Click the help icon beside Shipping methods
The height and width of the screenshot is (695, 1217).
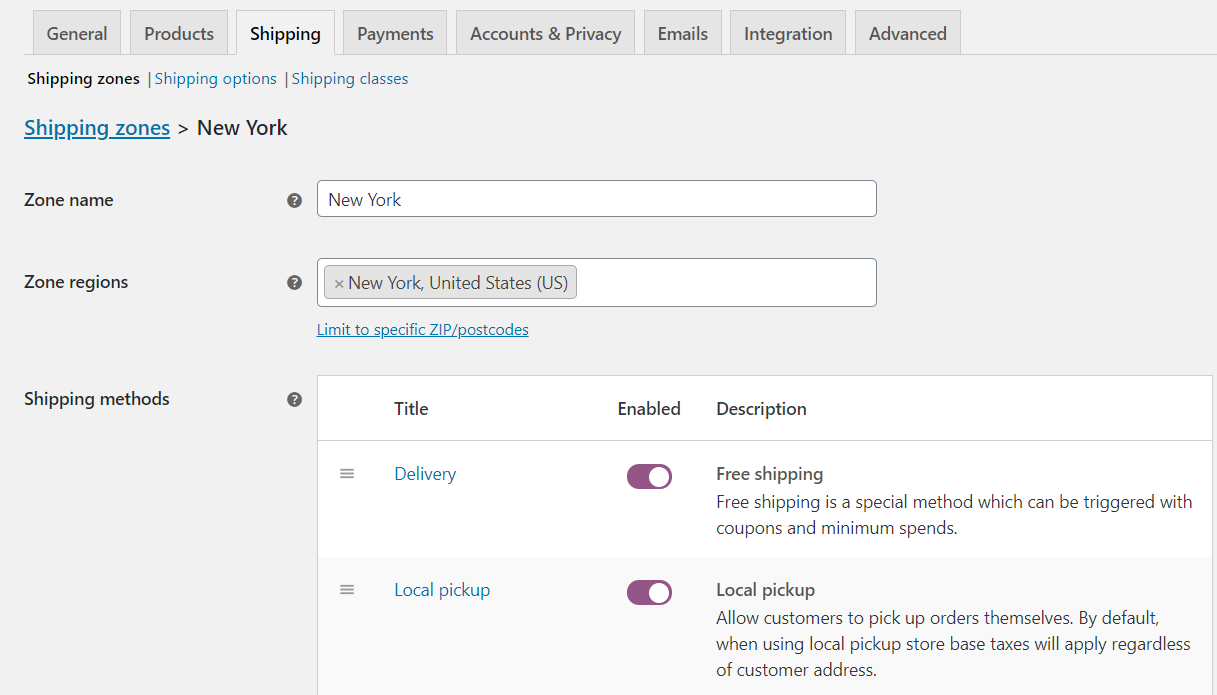tap(294, 398)
